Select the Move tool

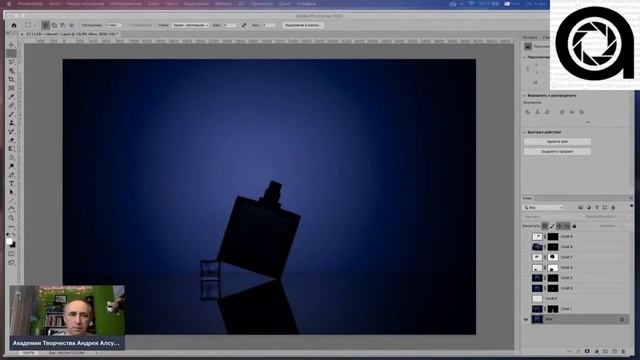pos(11,45)
